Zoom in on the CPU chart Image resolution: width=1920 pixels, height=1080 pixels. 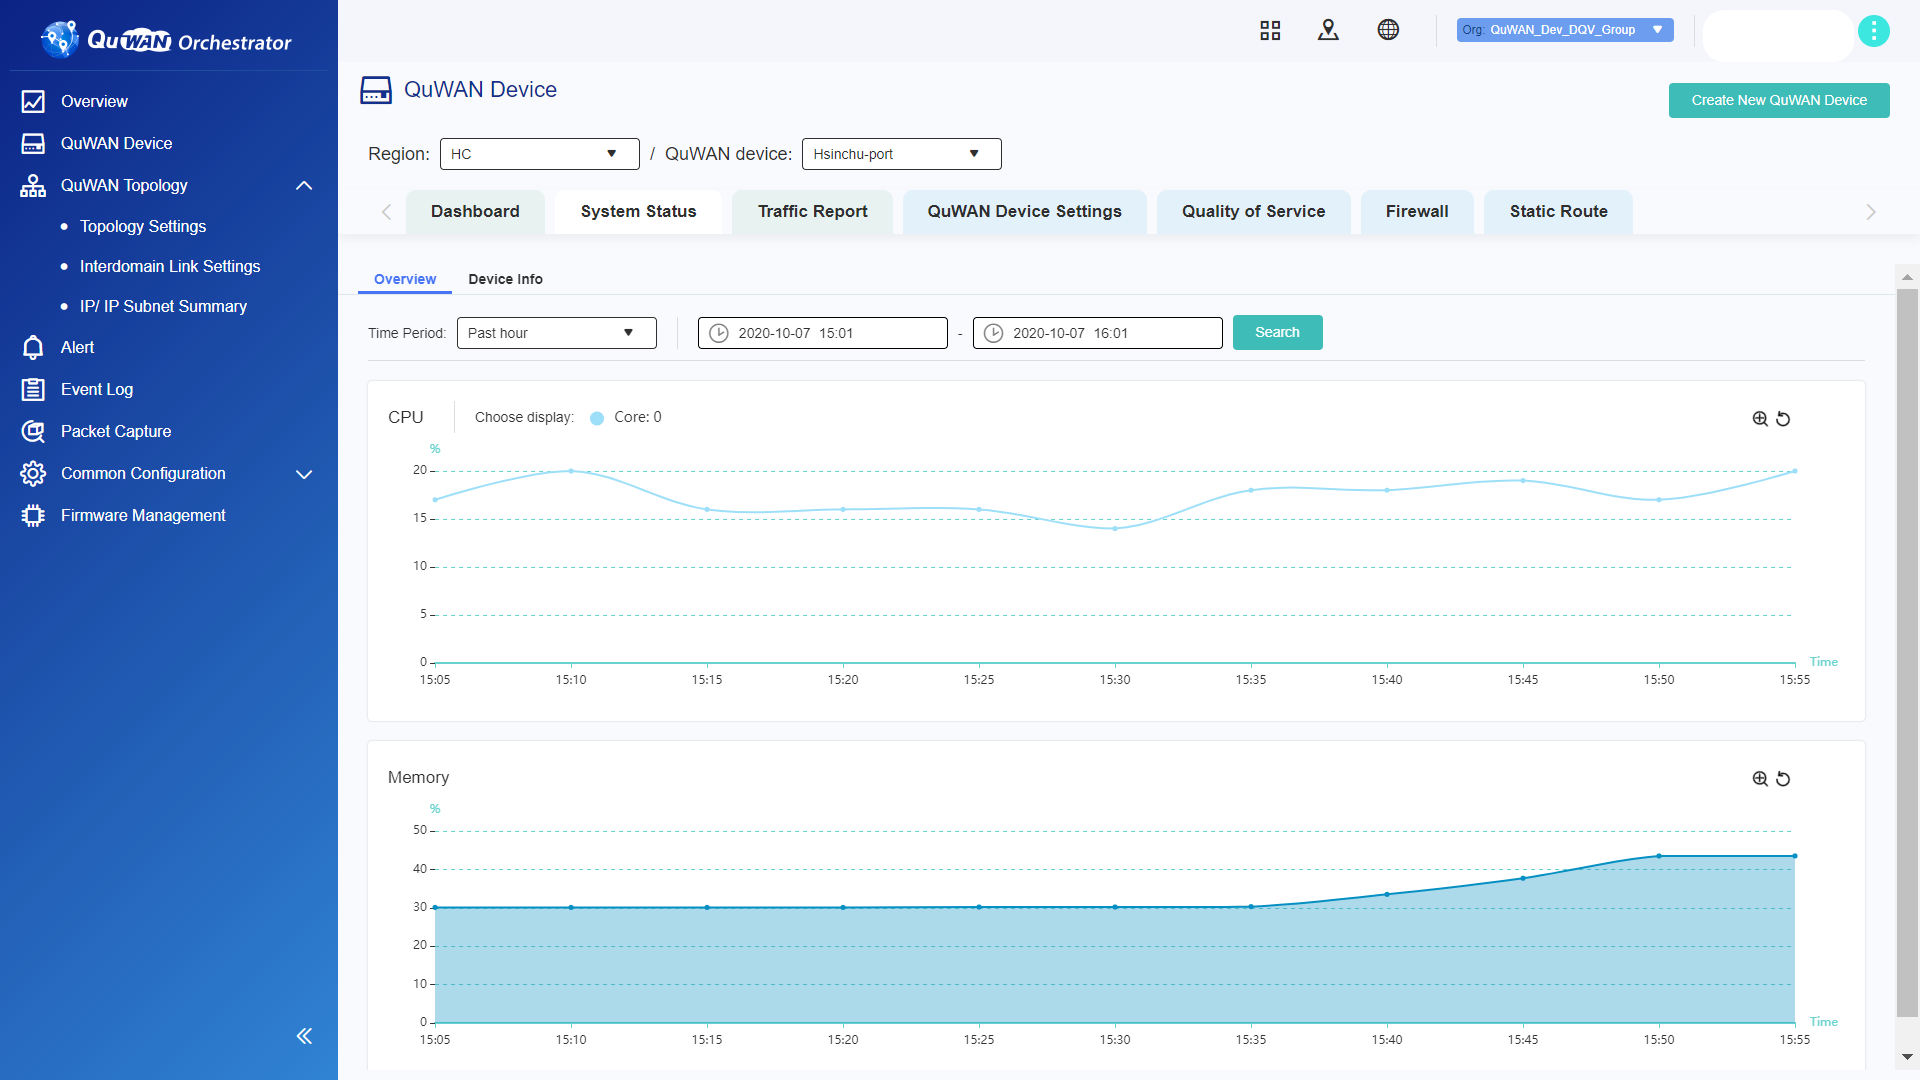coord(1760,419)
